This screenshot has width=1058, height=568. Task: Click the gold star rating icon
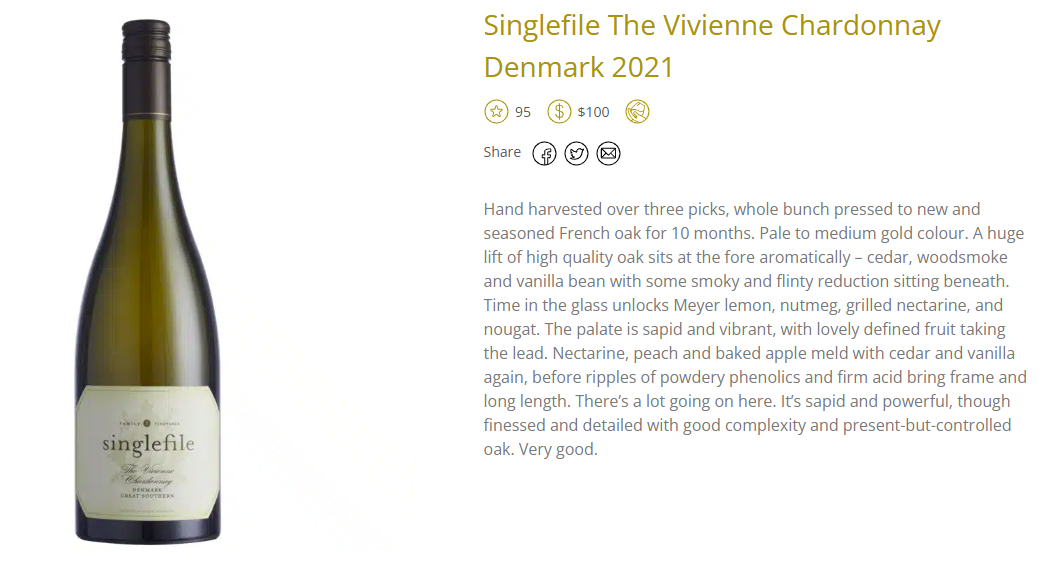pyautogui.click(x=496, y=111)
